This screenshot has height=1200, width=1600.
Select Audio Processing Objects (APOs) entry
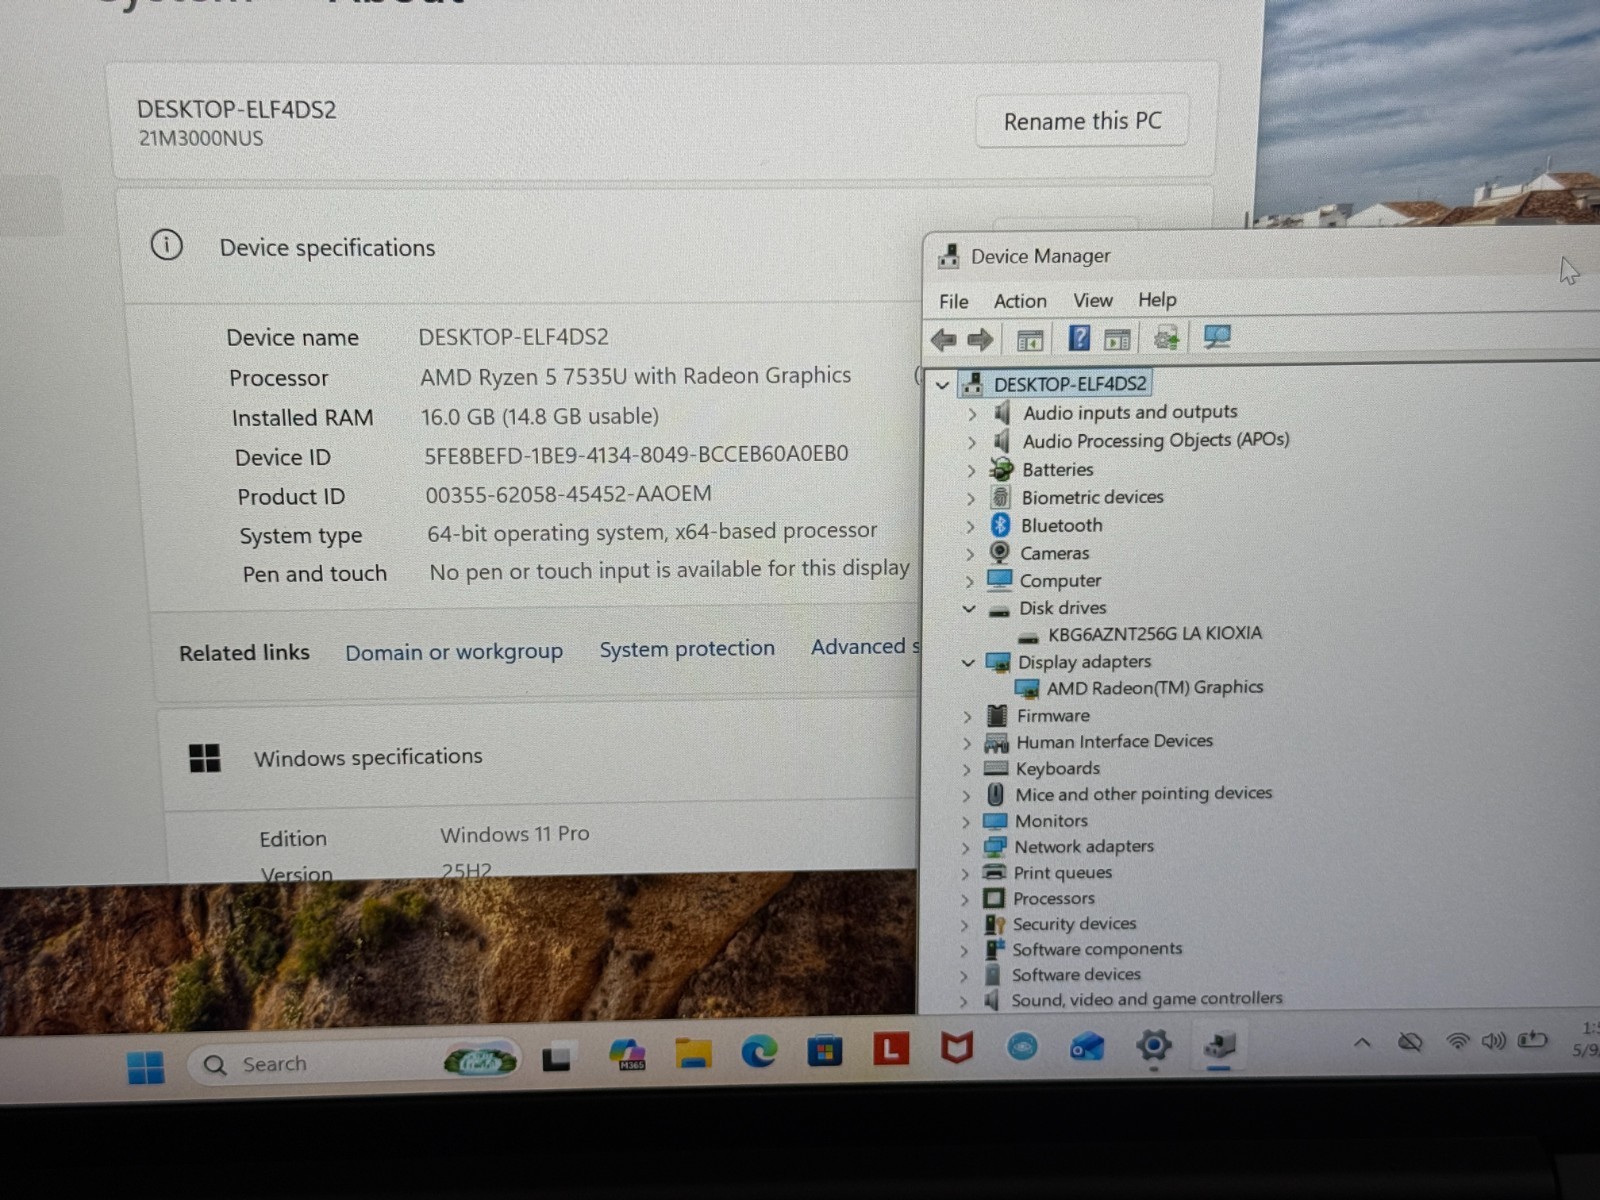point(1155,441)
